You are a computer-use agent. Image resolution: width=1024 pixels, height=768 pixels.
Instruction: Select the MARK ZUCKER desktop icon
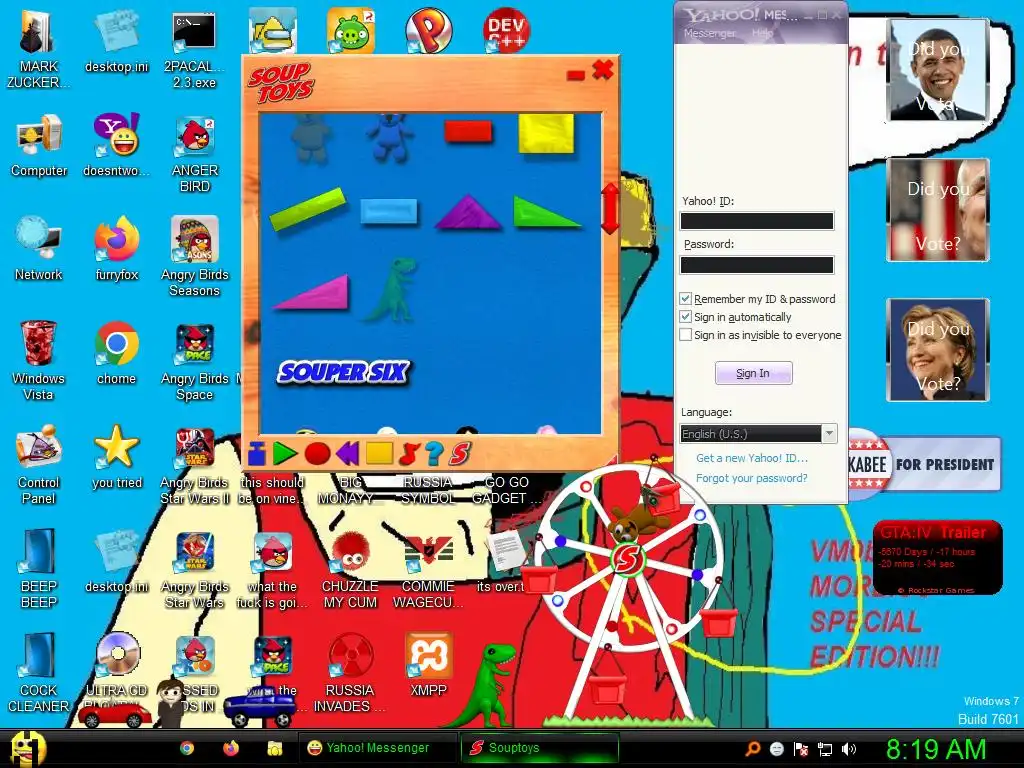[x=39, y=49]
